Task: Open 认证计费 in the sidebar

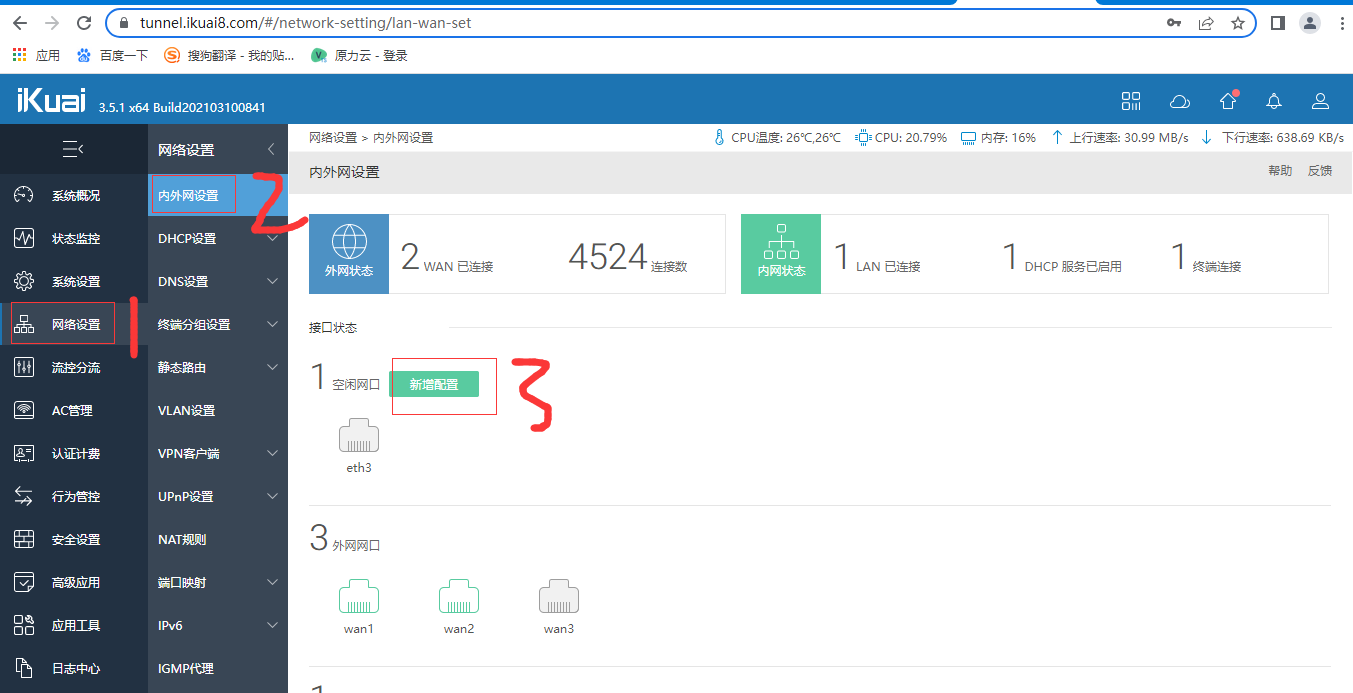Action: coord(74,453)
